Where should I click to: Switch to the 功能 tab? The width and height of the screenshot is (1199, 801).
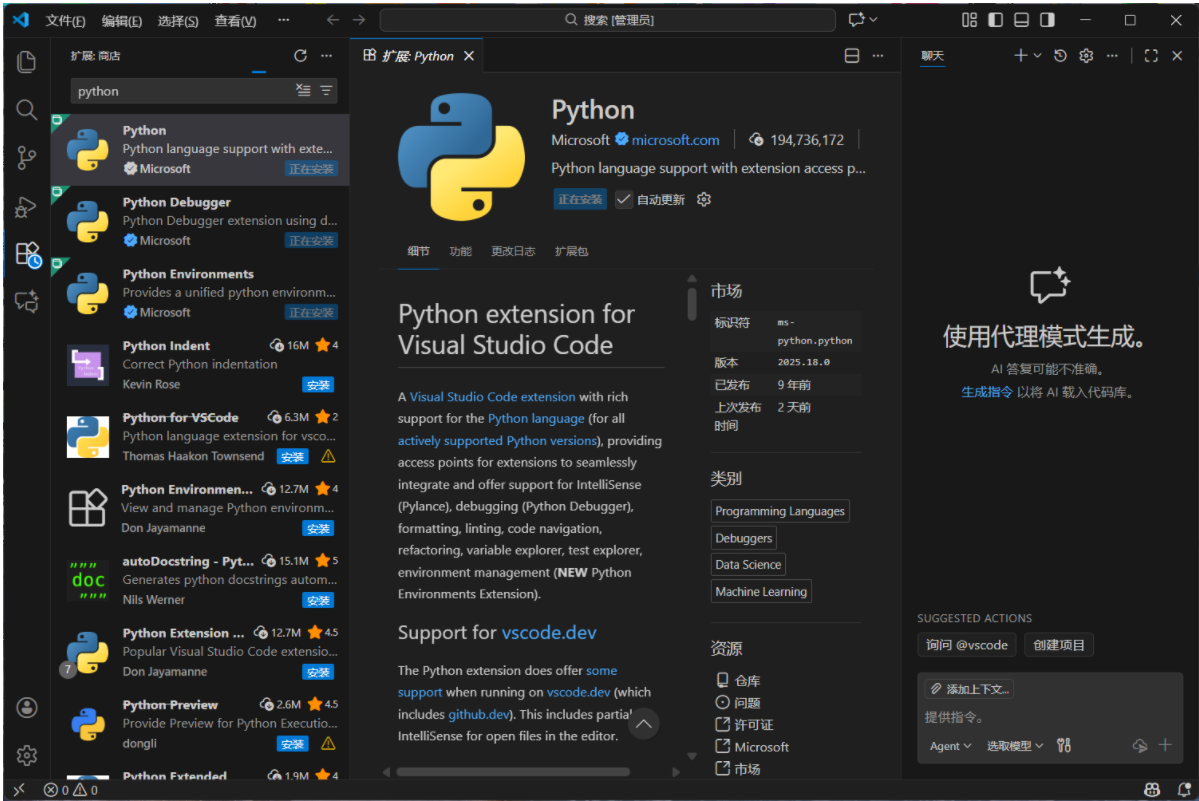click(x=460, y=251)
